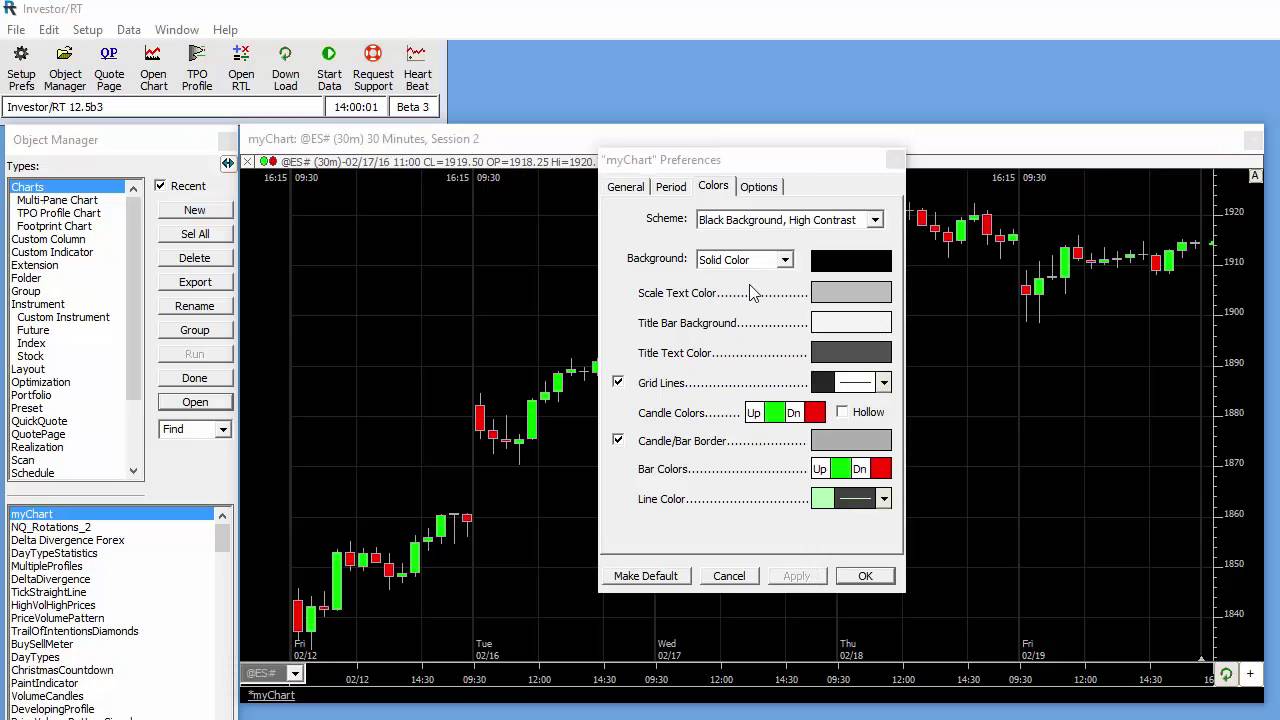Click the green refresh icon under the chart
Screen dimensions: 1280x720
point(1226,674)
